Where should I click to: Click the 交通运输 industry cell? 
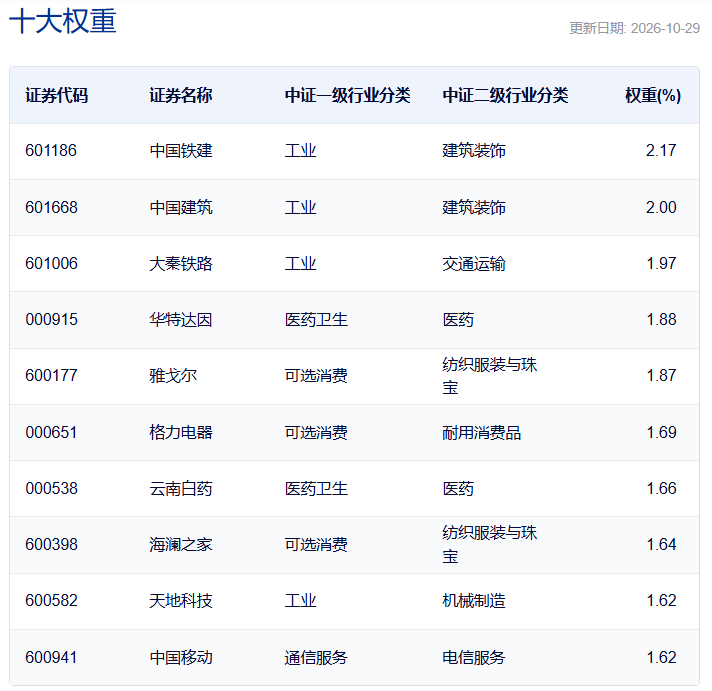click(x=474, y=263)
